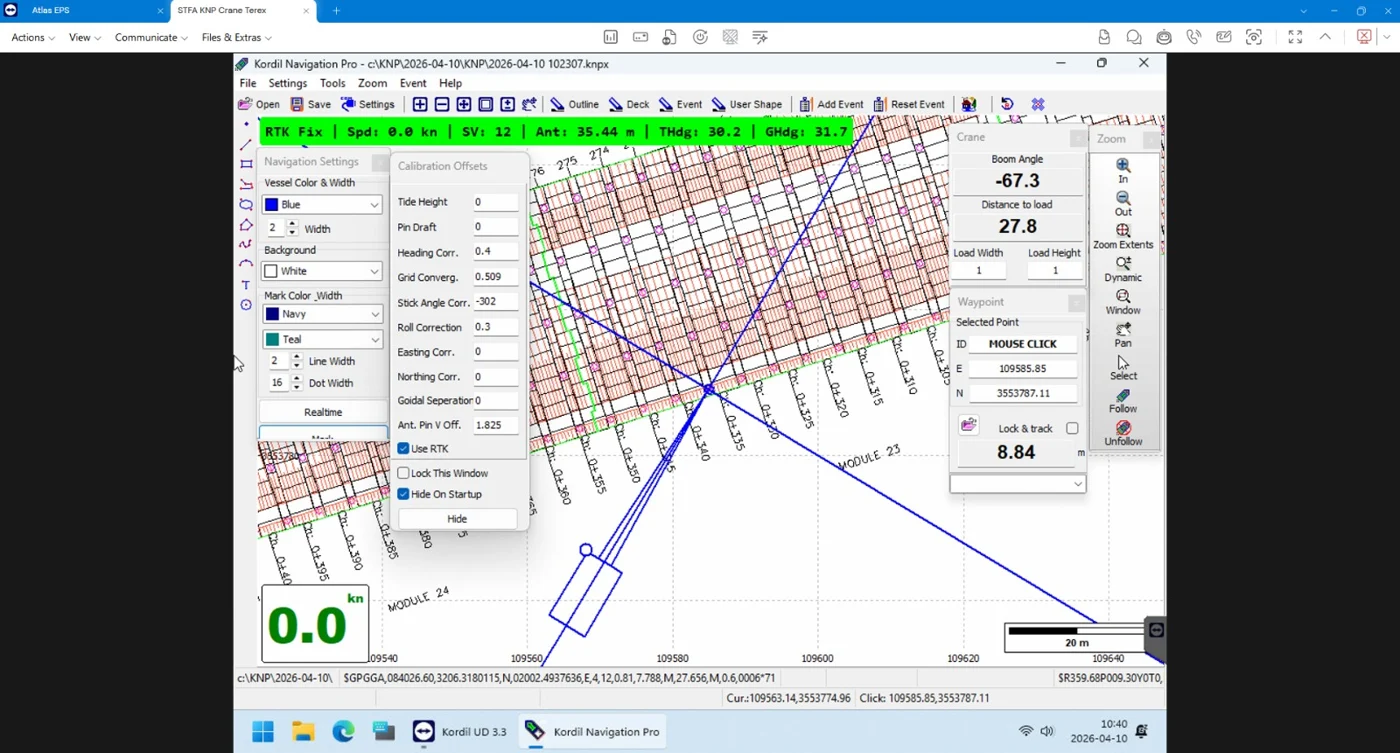Click the Follow vessel icon

pyautogui.click(x=1123, y=396)
